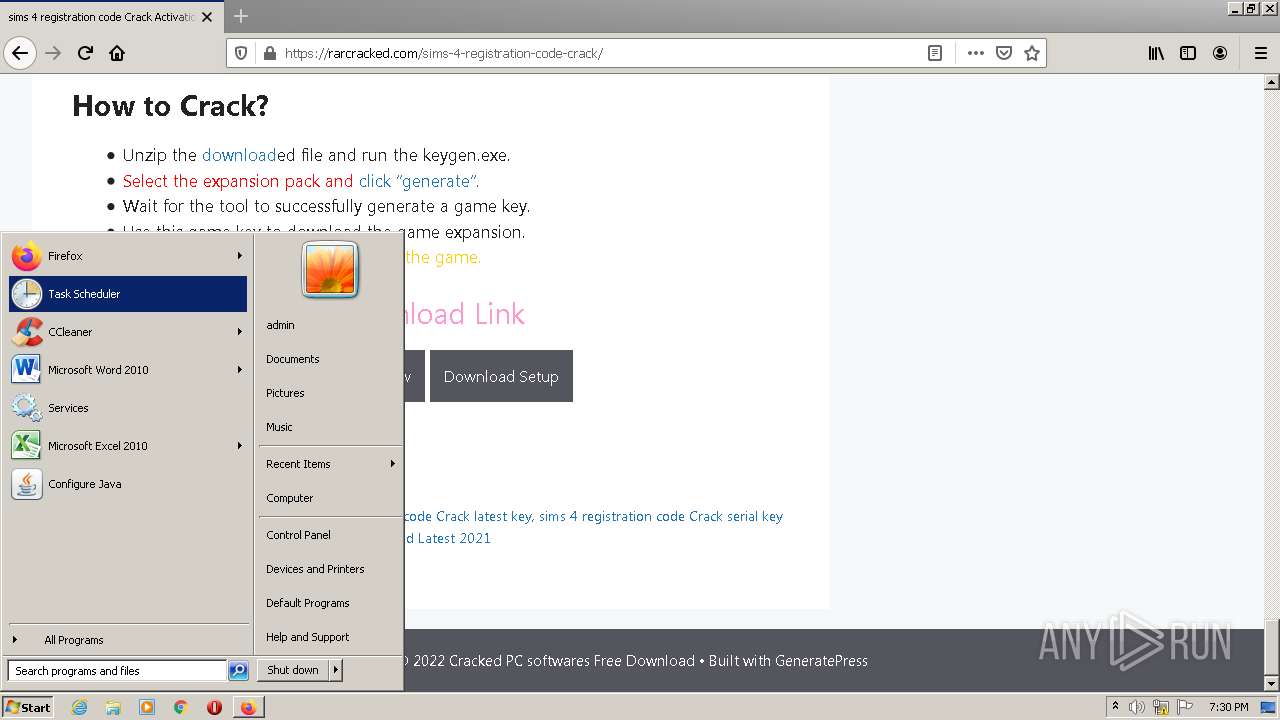Open Windows Explorer taskbar icon
The height and width of the screenshot is (720, 1280).
pyautogui.click(x=113, y=707)
